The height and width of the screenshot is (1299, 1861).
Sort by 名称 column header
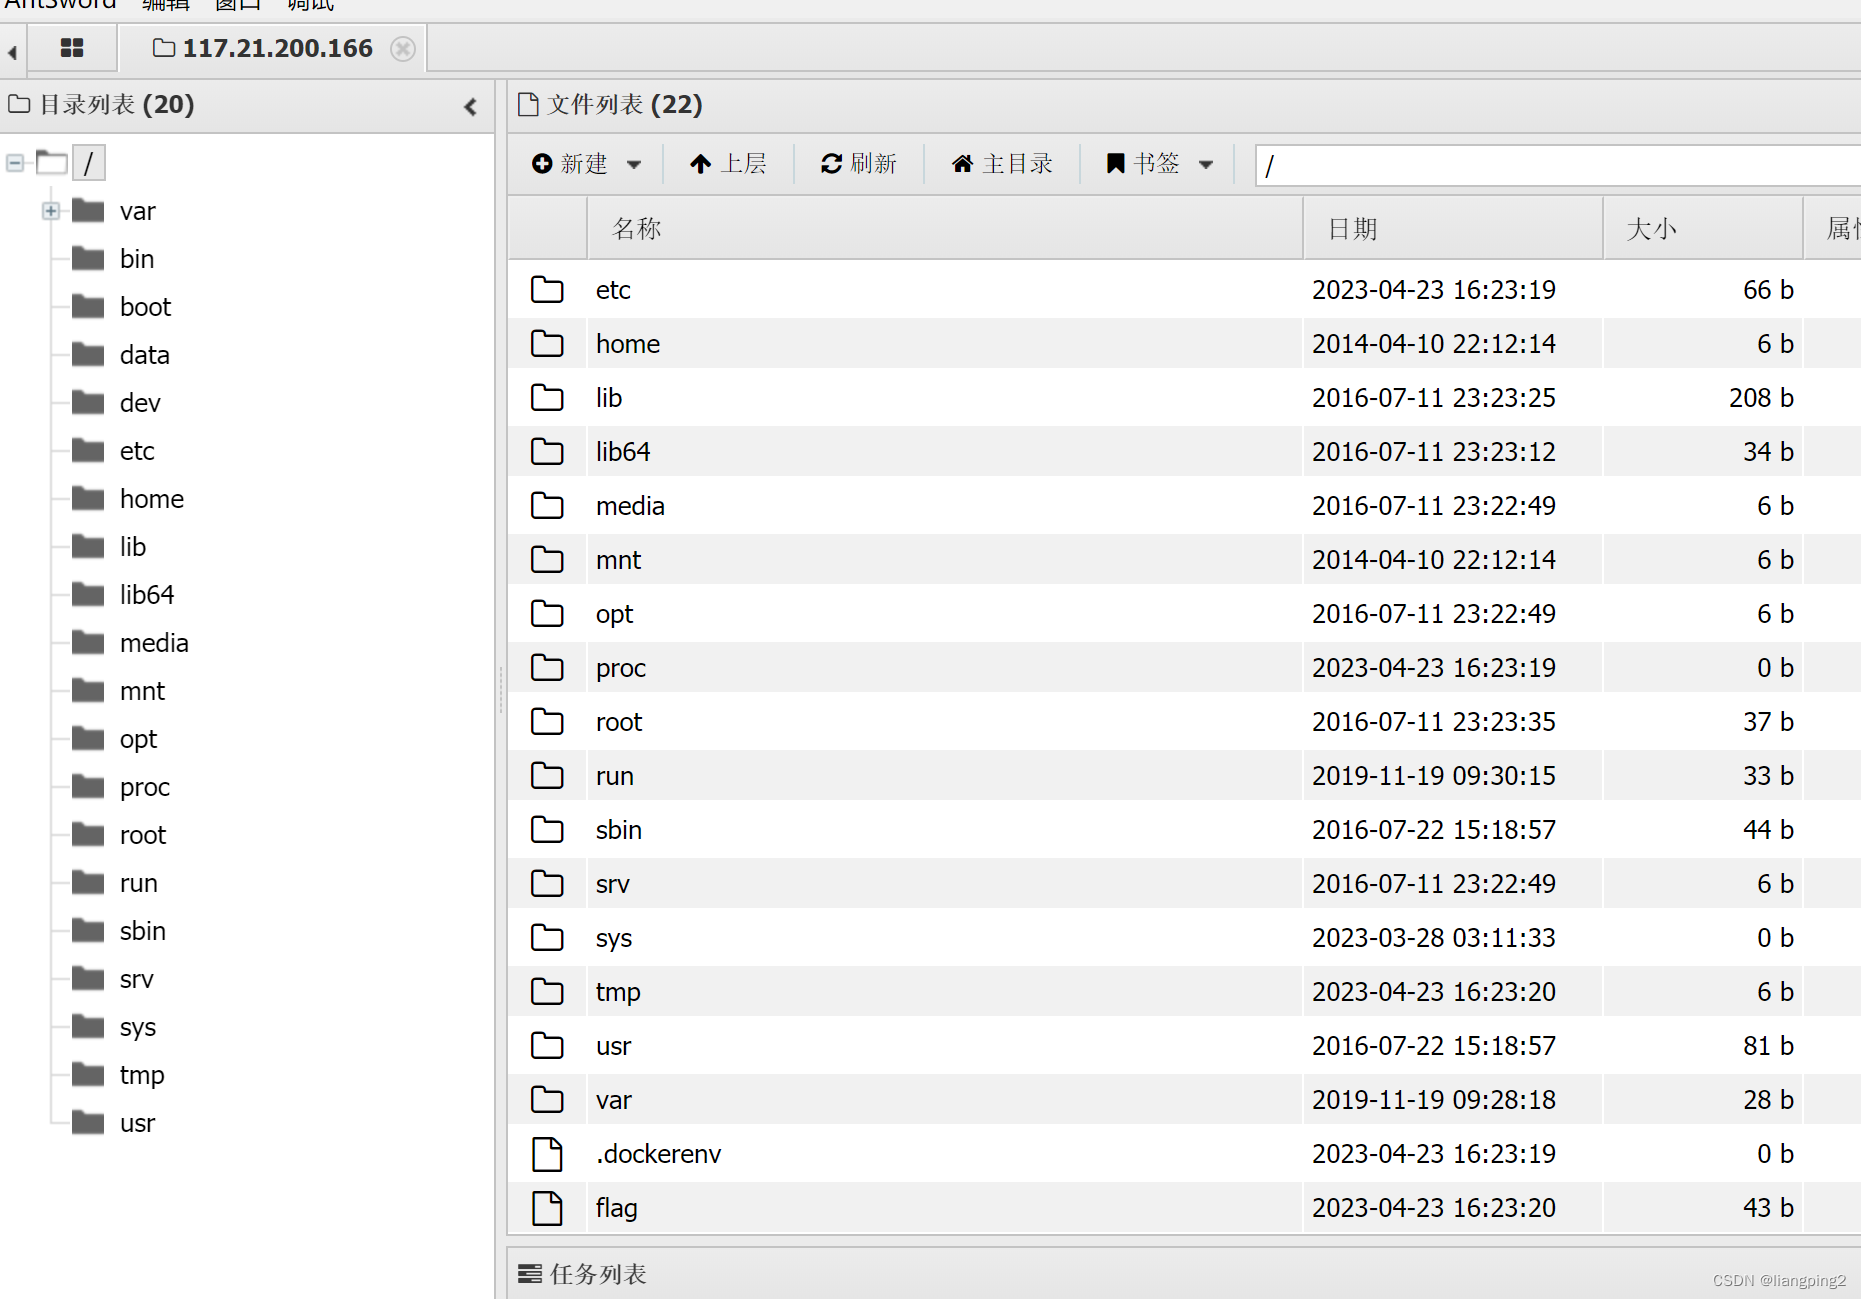(x=945, y=229)
